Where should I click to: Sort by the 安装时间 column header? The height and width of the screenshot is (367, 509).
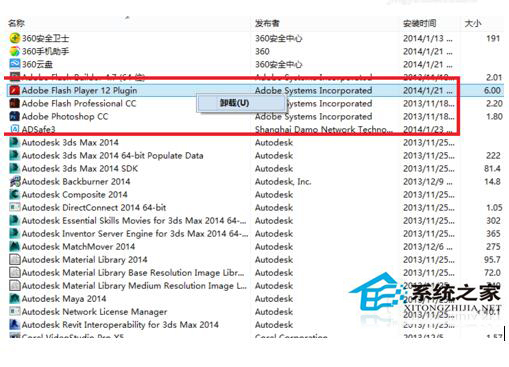[x=420, y=23]
